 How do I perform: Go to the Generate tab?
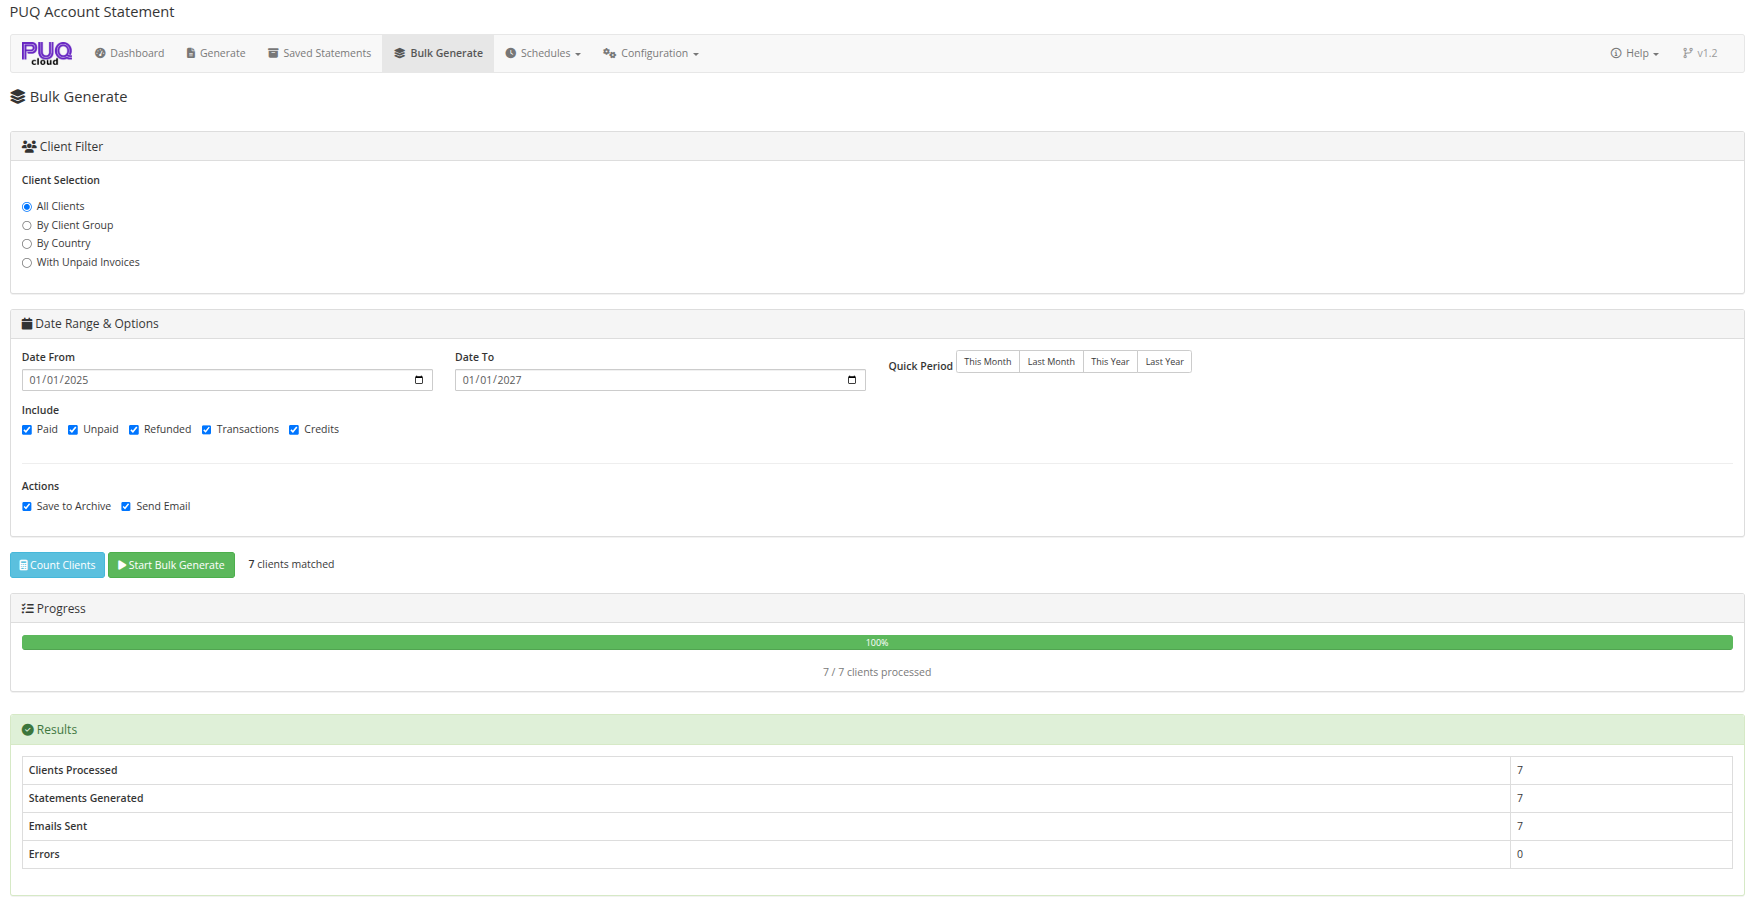[x=216, y=54]
